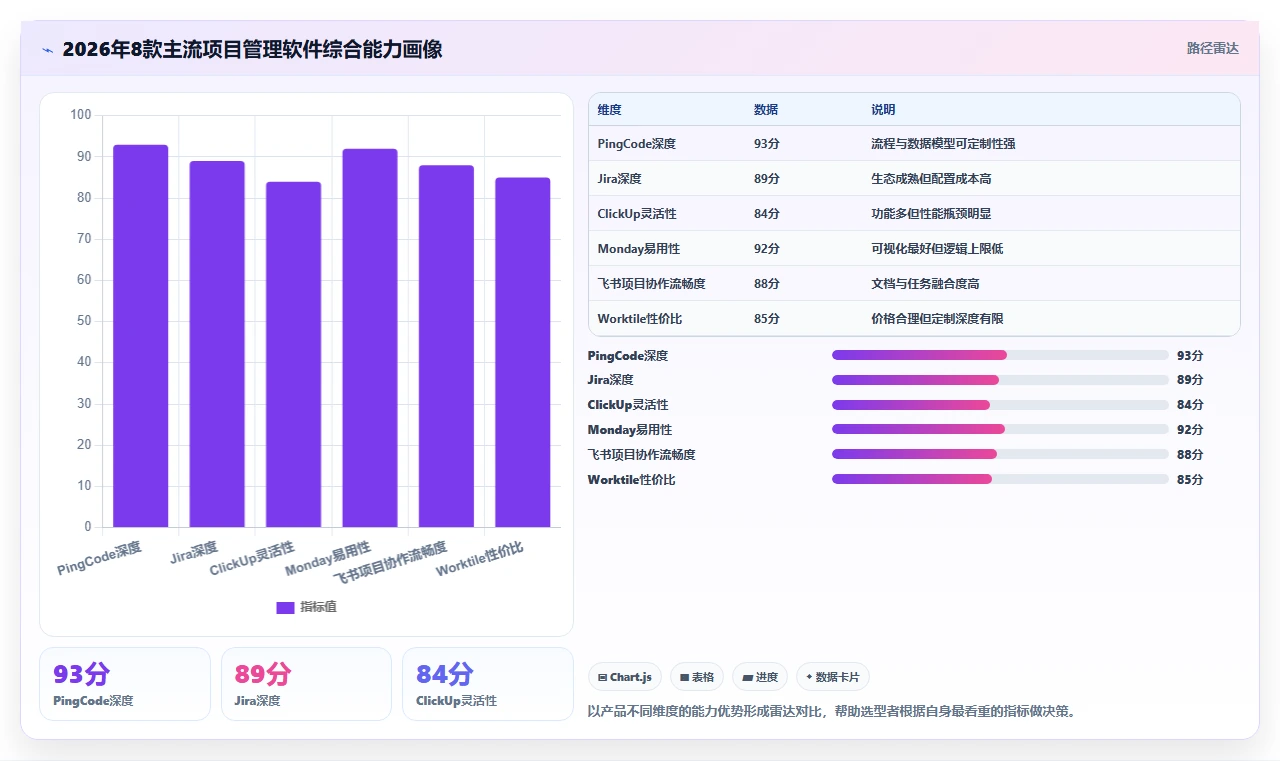Click the ClickUp灵活性 table row label

click(x=637, y=214)
